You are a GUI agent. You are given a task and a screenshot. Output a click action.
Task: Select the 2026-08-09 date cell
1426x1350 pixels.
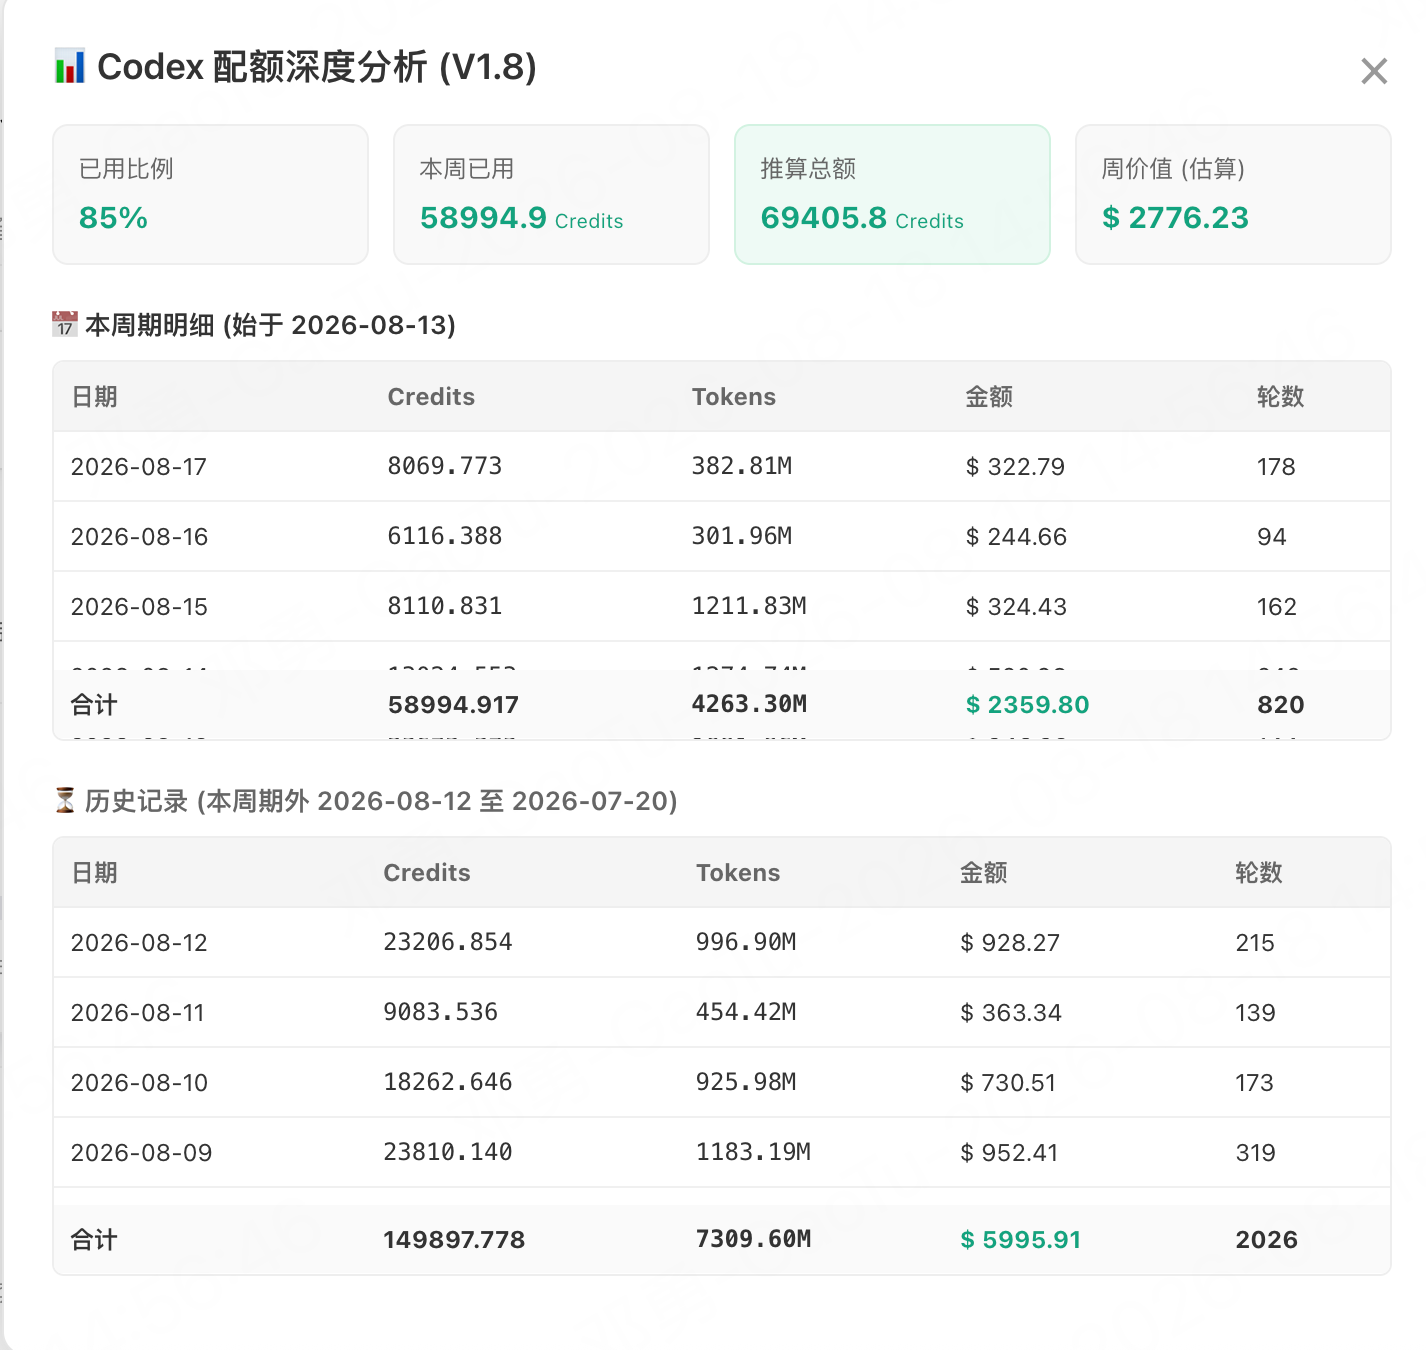[x=141, y=1153]
